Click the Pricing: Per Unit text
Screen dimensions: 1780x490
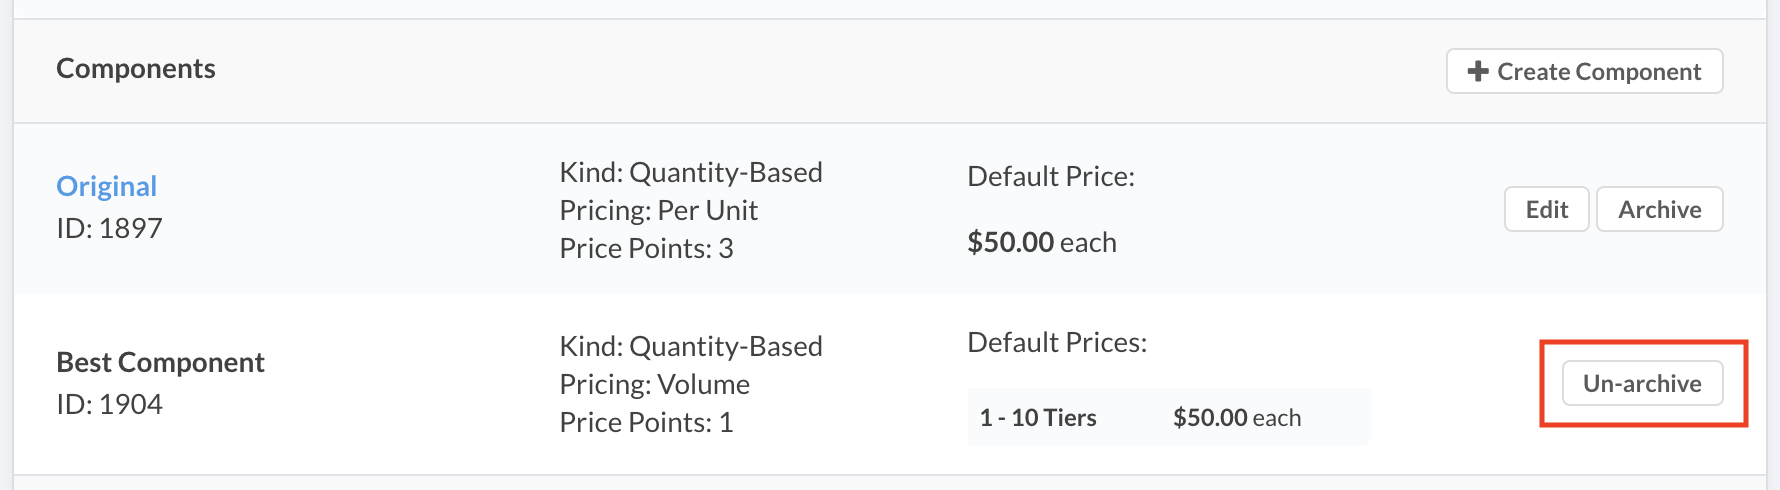[658, 211]
